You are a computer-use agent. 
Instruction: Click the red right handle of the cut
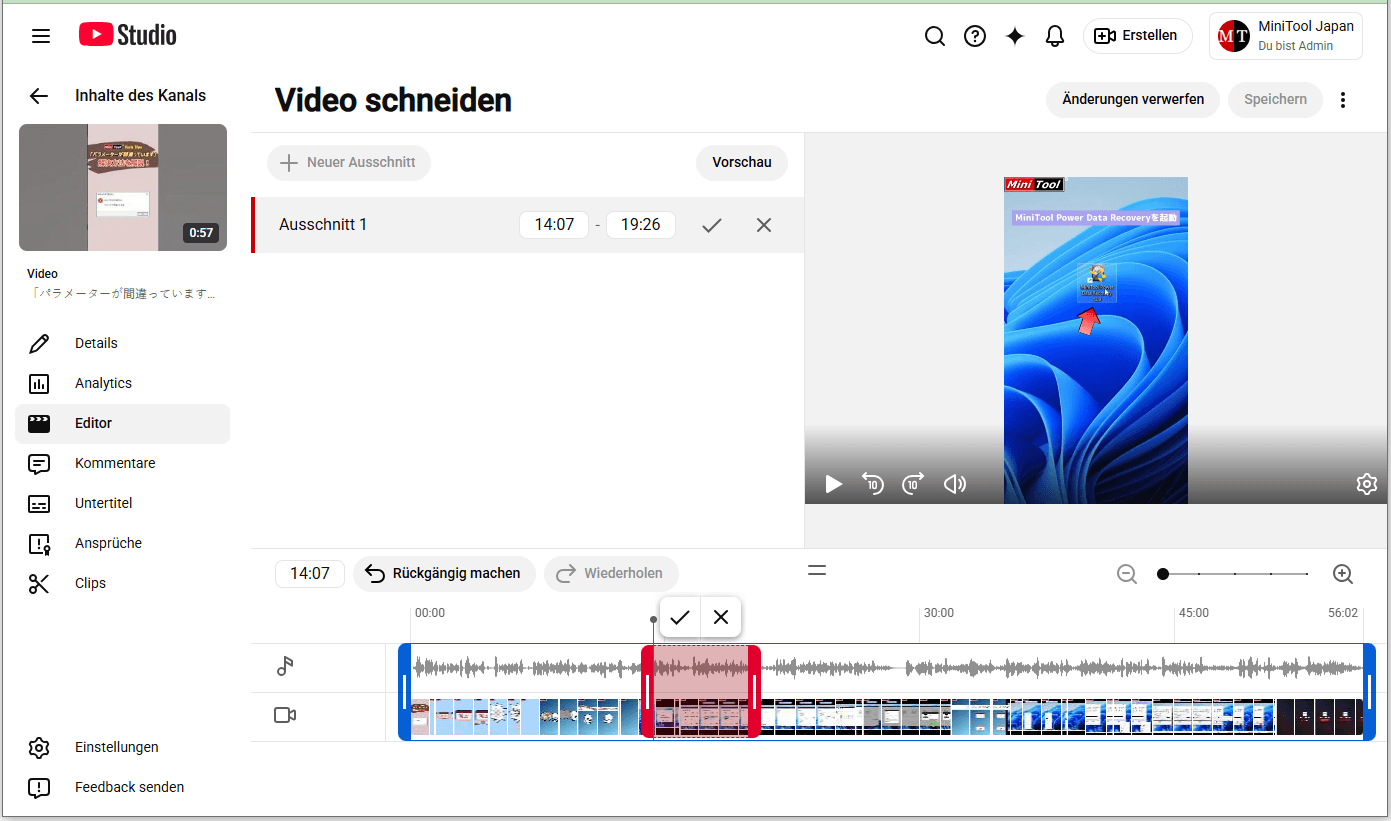[754, 691]
